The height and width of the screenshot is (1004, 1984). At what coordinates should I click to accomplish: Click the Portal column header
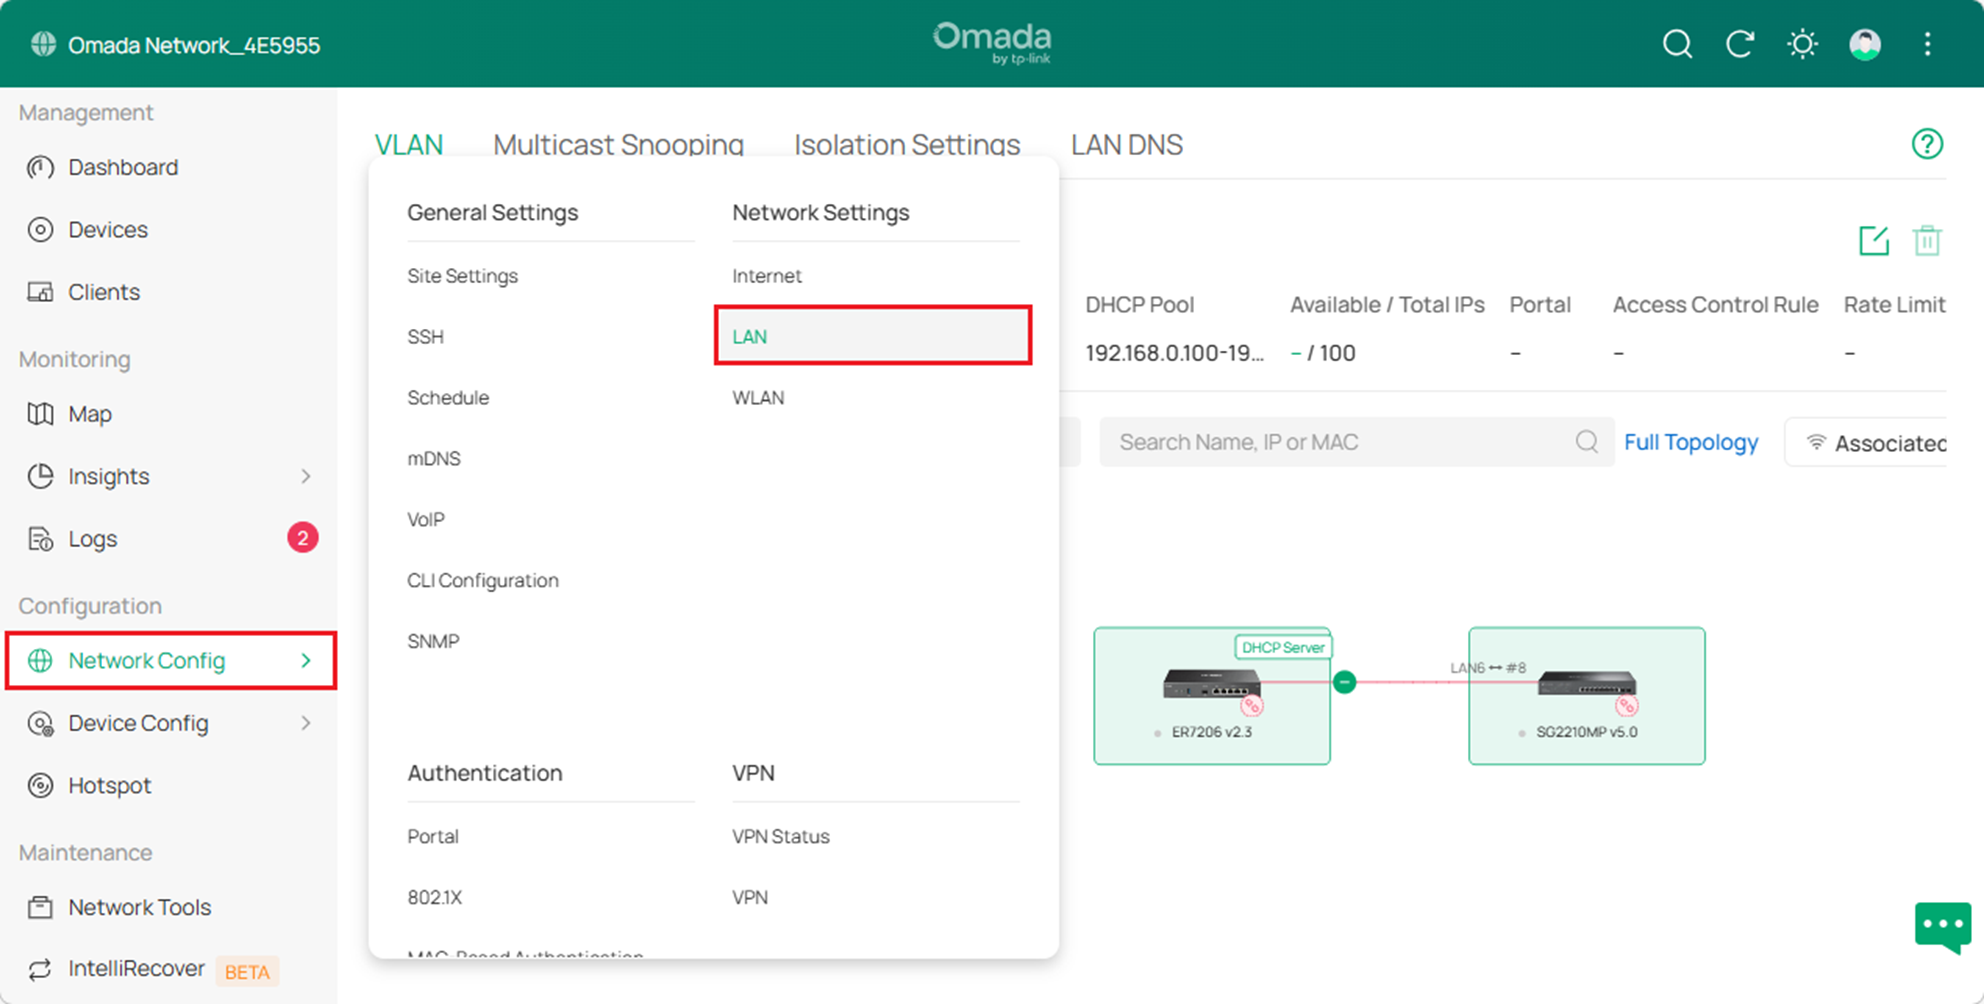(1540, 305)
